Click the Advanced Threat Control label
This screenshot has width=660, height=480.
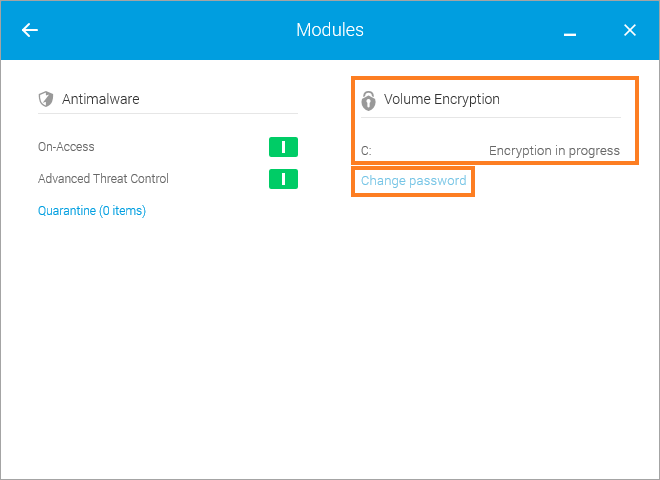tap(103, 179)
